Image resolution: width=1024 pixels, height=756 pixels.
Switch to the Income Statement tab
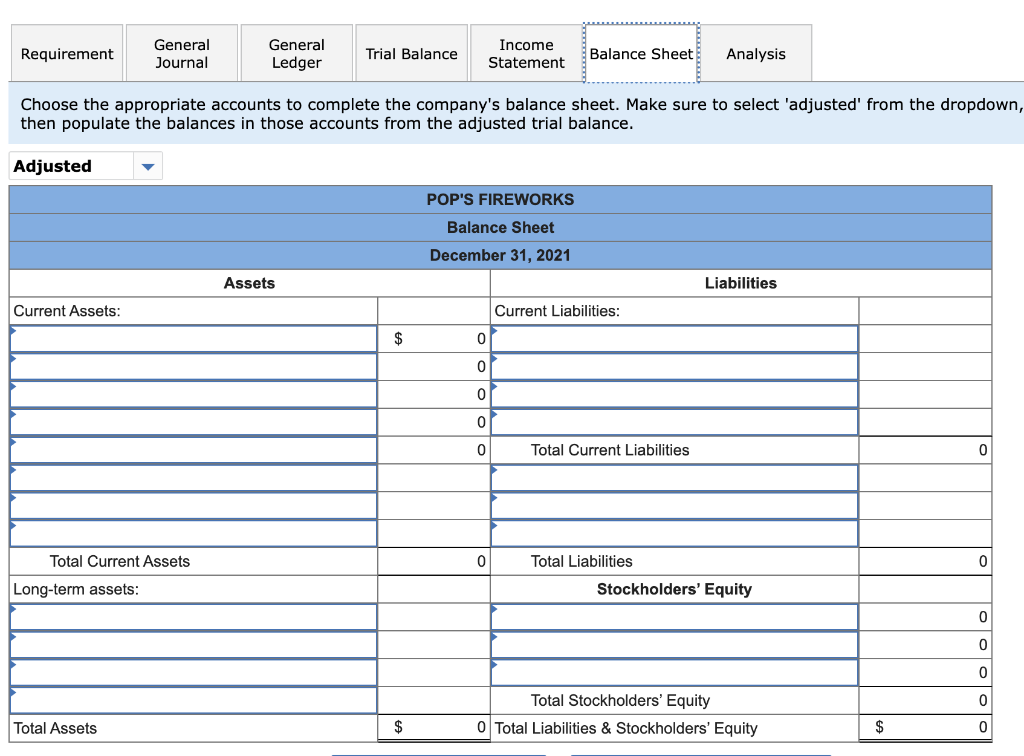[525, 53]
